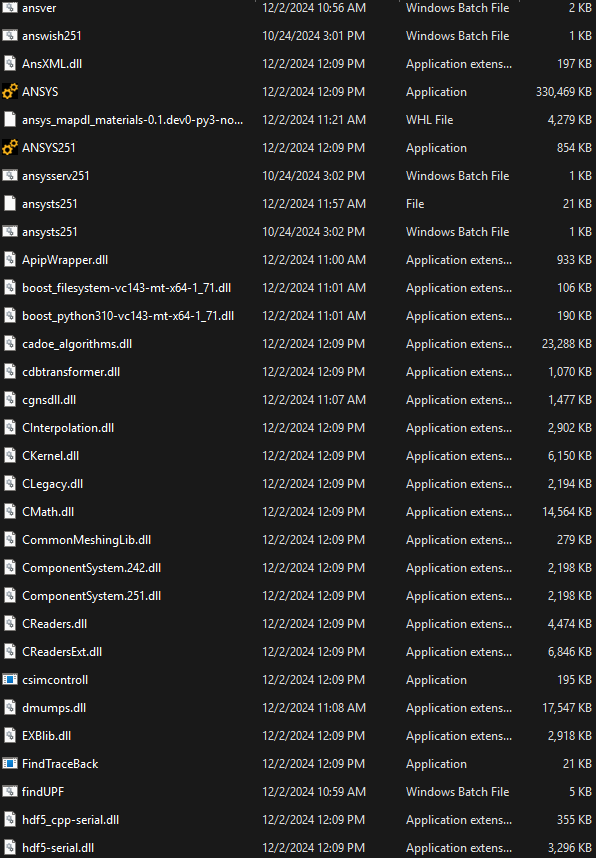Screen dimensions: 596x858
Task: Click the ANSYS application gear icon
Action: coord(10,91)
